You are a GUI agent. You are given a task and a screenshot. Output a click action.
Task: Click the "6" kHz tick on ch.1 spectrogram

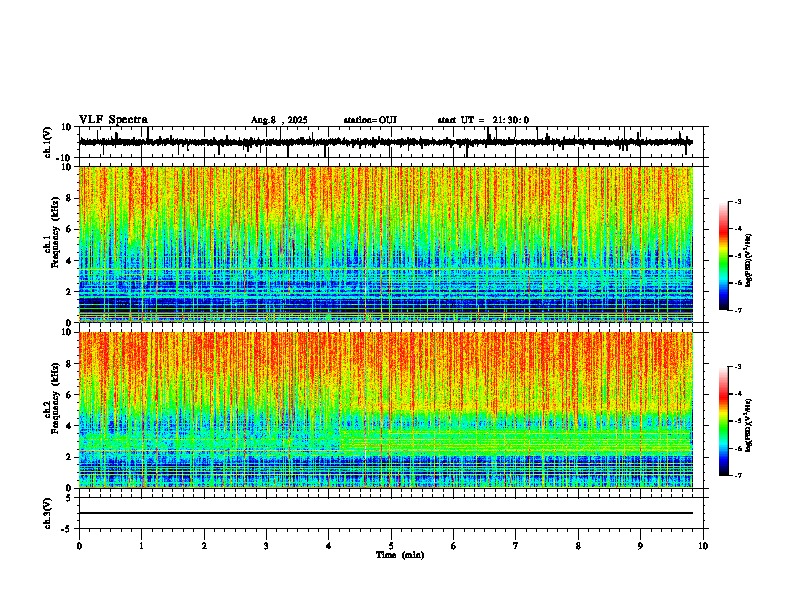point(70,229)
